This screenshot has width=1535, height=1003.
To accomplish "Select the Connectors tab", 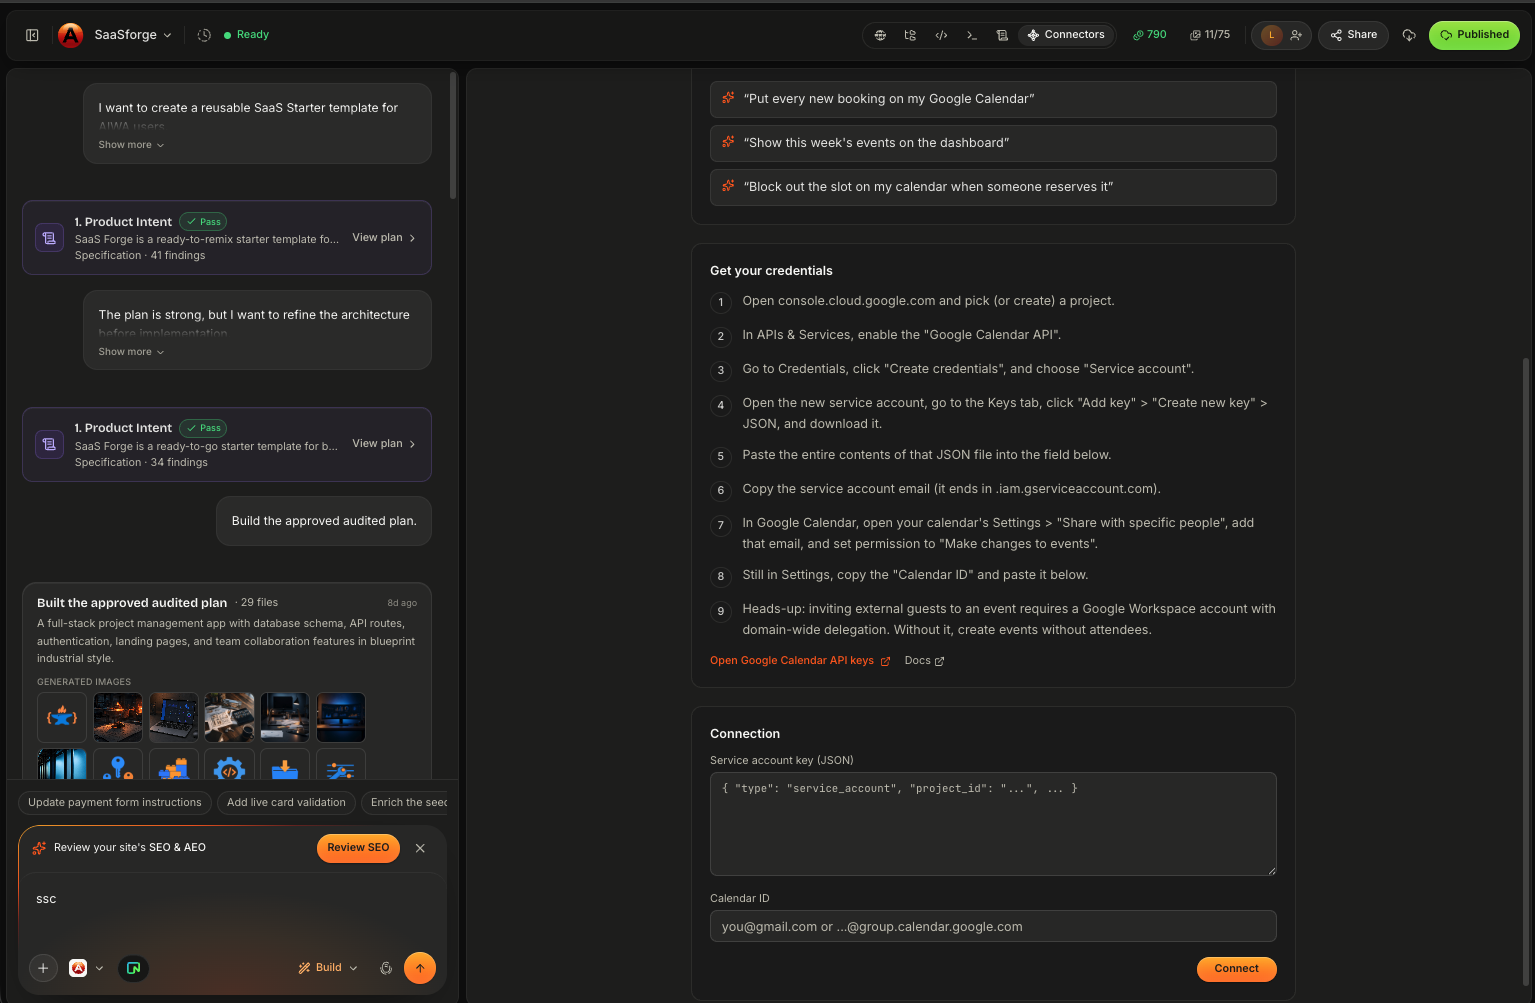I will point(1066,35).
